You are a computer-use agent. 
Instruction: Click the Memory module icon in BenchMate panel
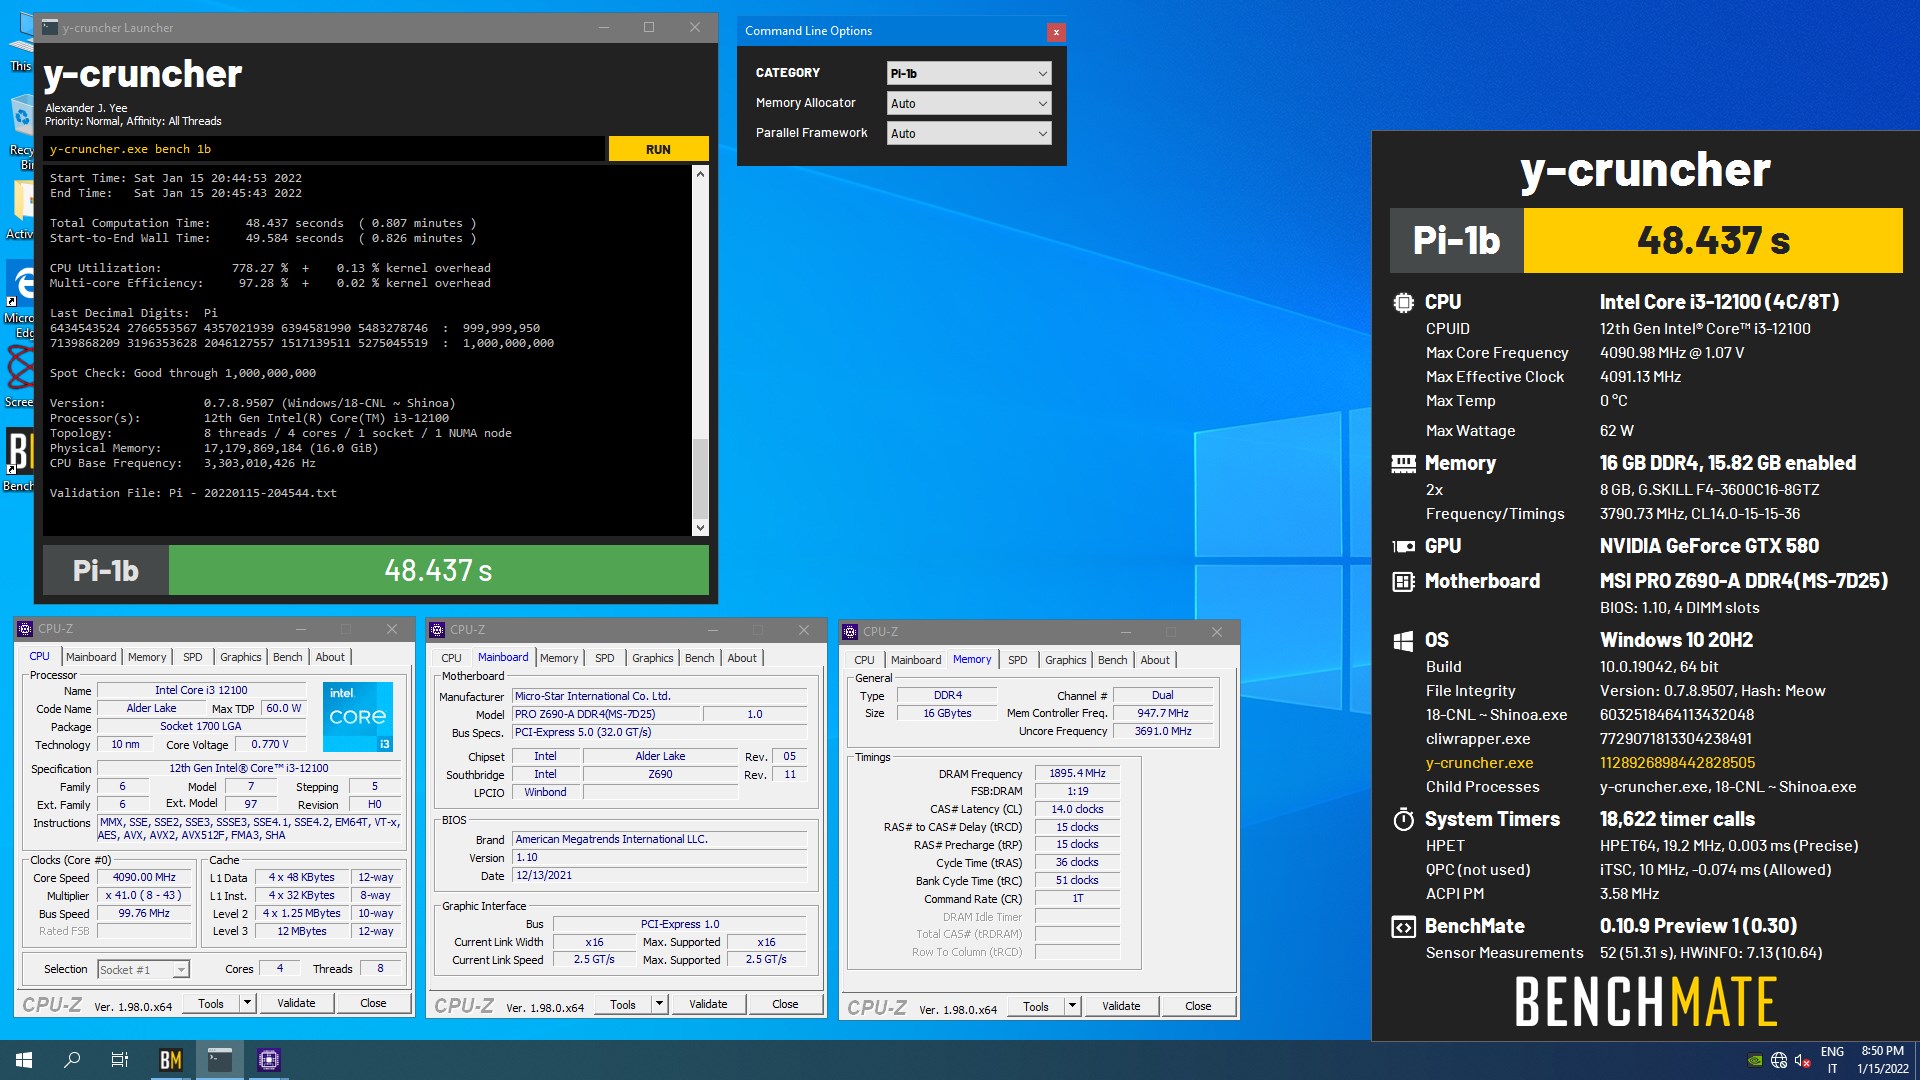[x=1404, y=463]
